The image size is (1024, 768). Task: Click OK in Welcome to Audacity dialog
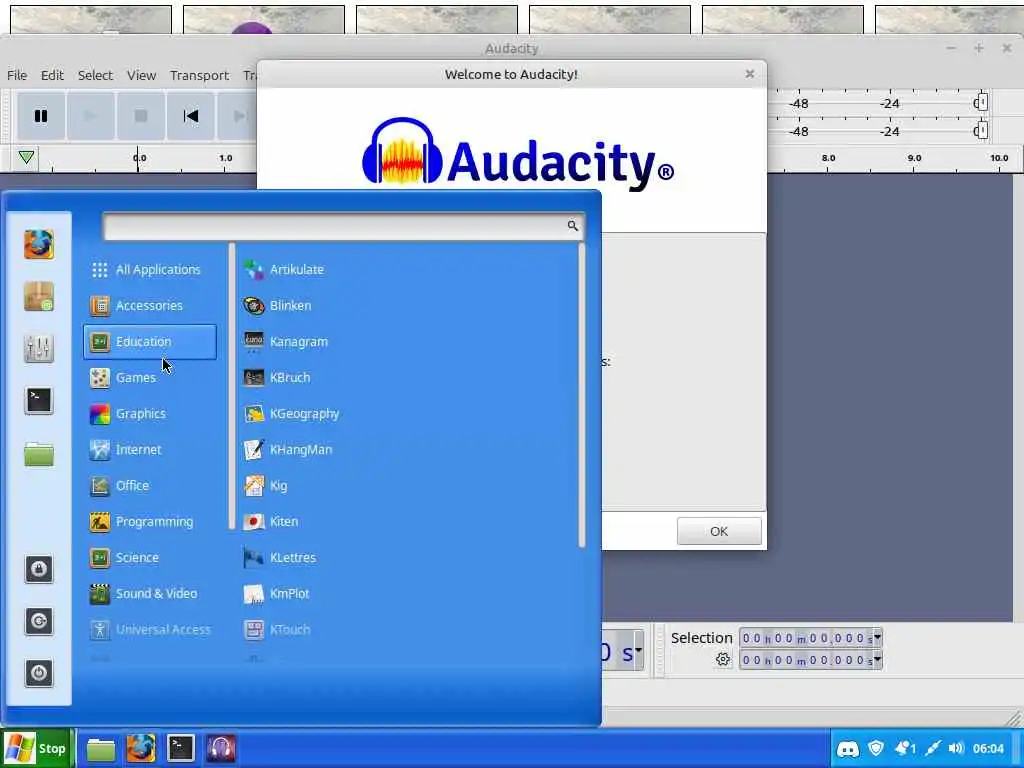[x=719, y=531]
